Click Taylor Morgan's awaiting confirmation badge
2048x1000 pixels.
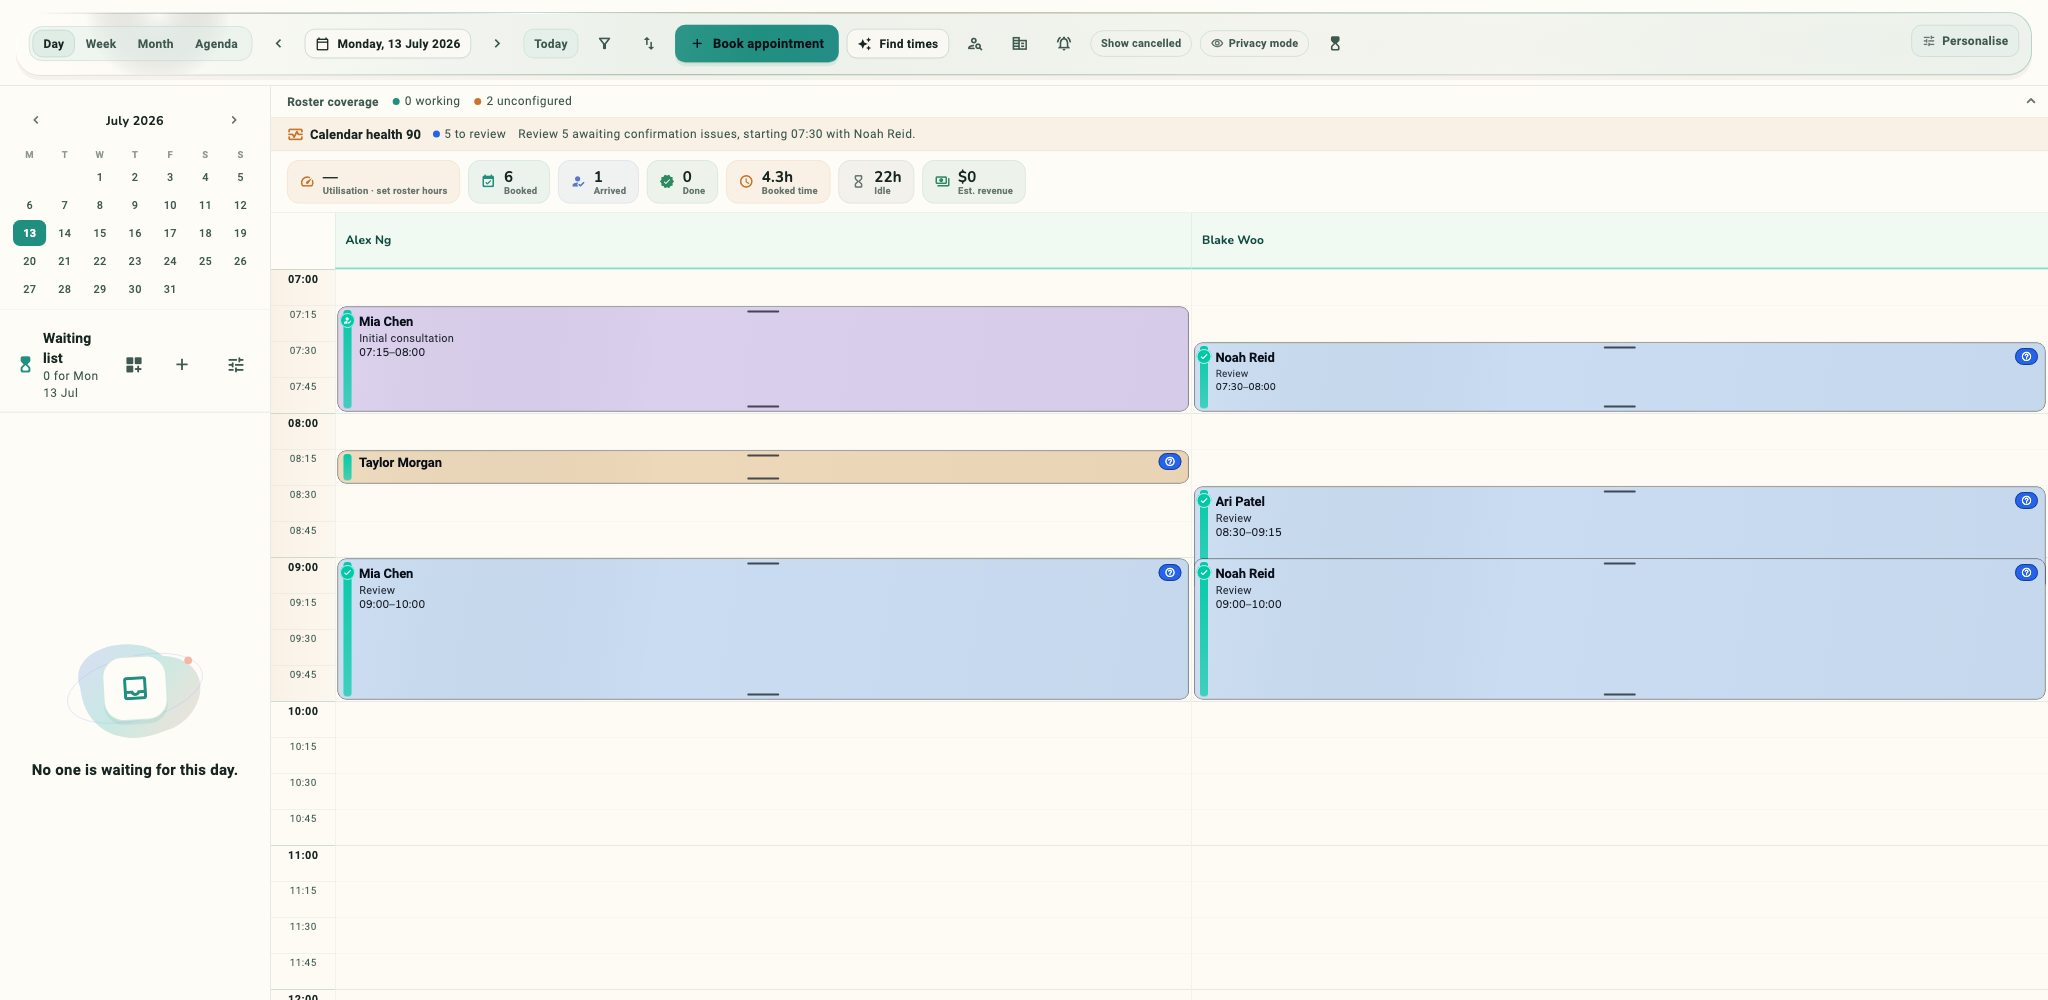(x=1170, y=462)
